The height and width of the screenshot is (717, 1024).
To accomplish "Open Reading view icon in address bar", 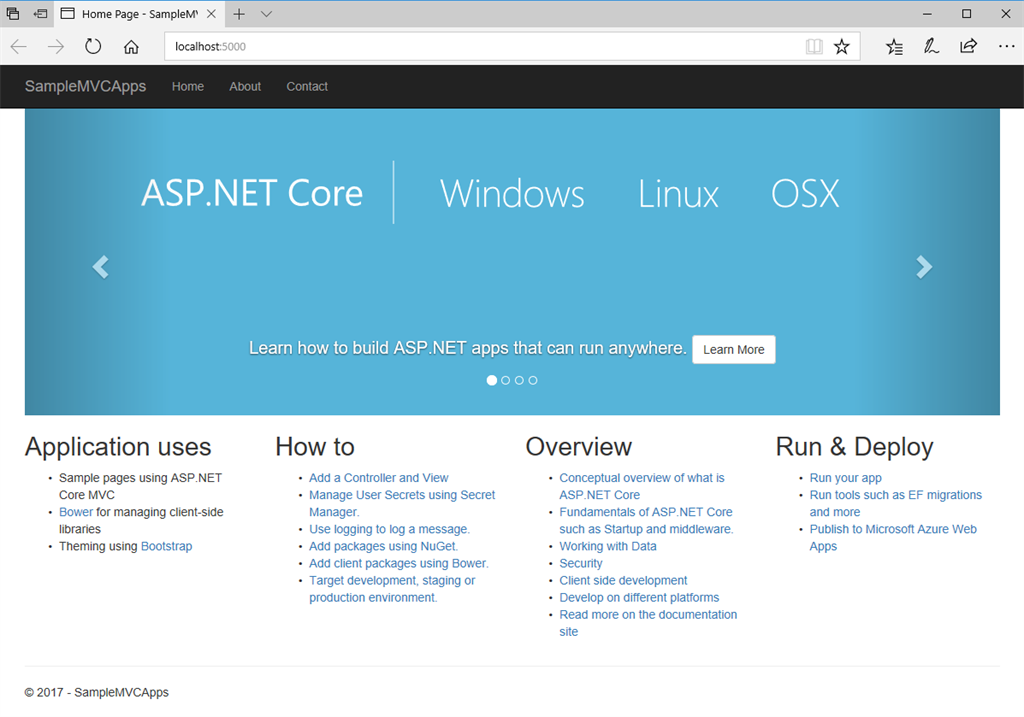I will (x=814, y=46).
